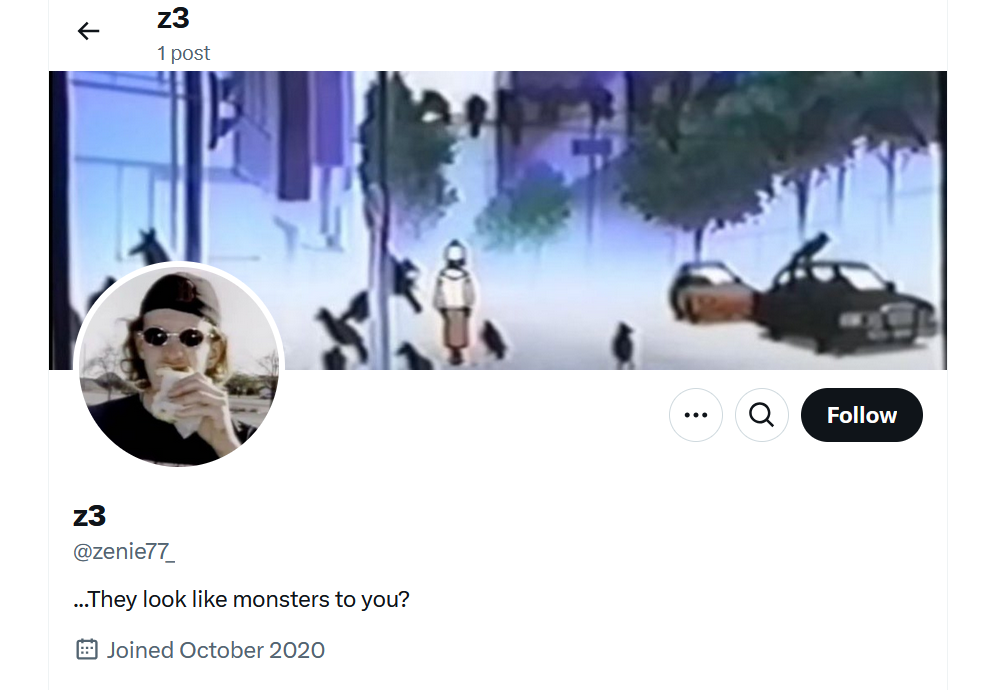Click the Joined October 2020 text
The image size is (986, 690).
tap(216, 650)
